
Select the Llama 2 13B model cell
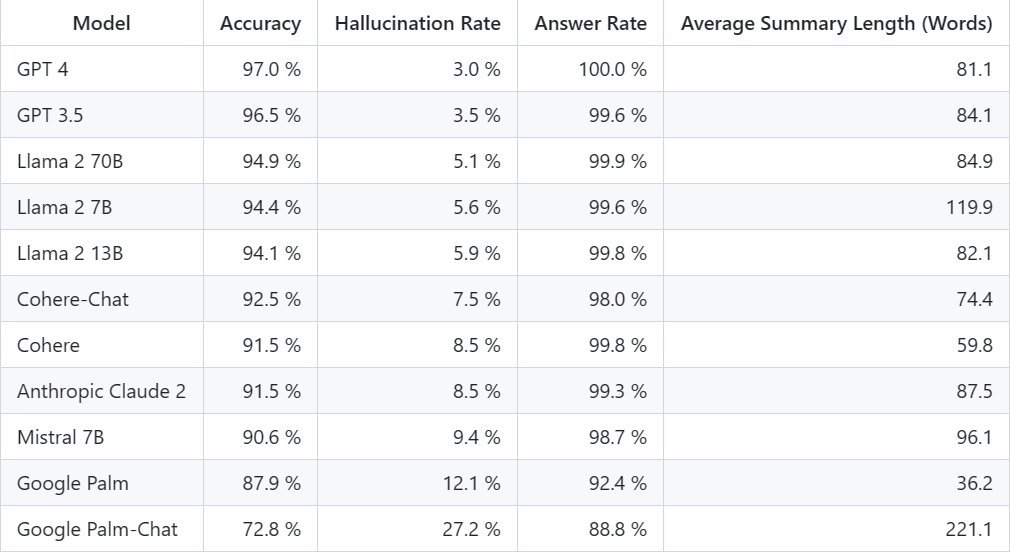102,253
